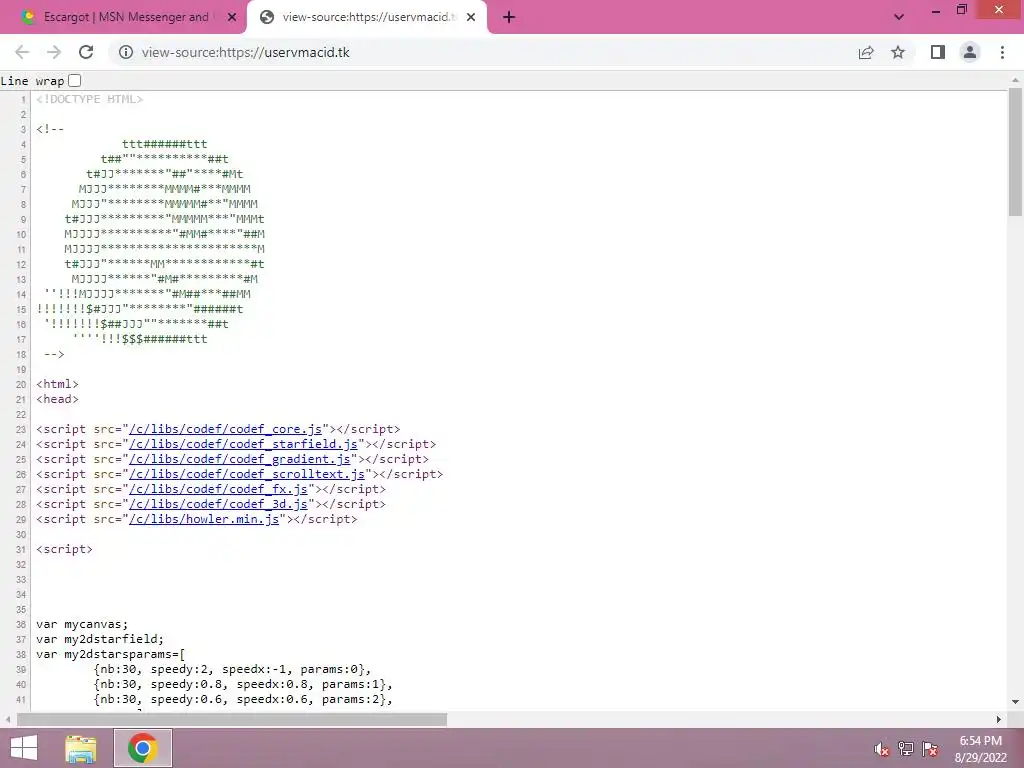Click the horizontal scrollbar thumb
This screenshot has width=1024, height=768.
(232, 719)
